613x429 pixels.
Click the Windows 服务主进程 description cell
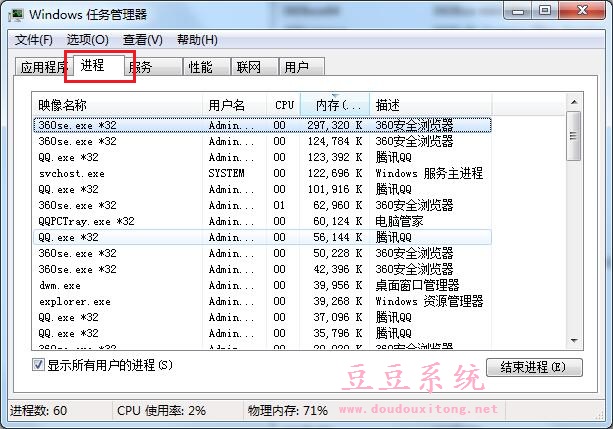coord(429,173)
